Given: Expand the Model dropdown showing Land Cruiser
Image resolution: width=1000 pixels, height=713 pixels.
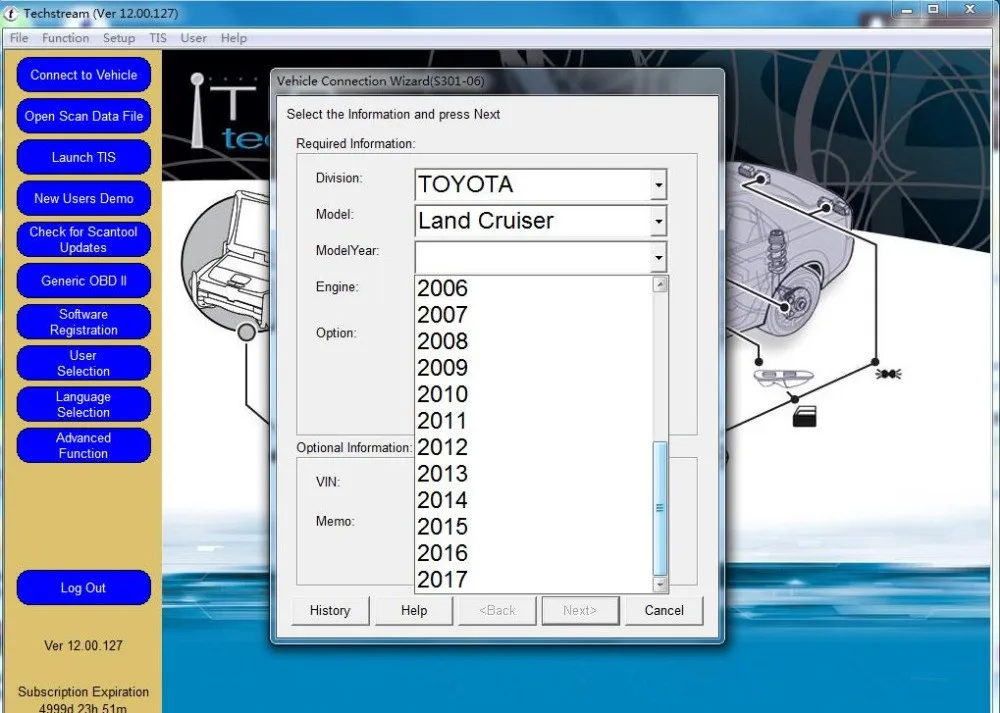Looking at the screenshot, I should (658, 221).
